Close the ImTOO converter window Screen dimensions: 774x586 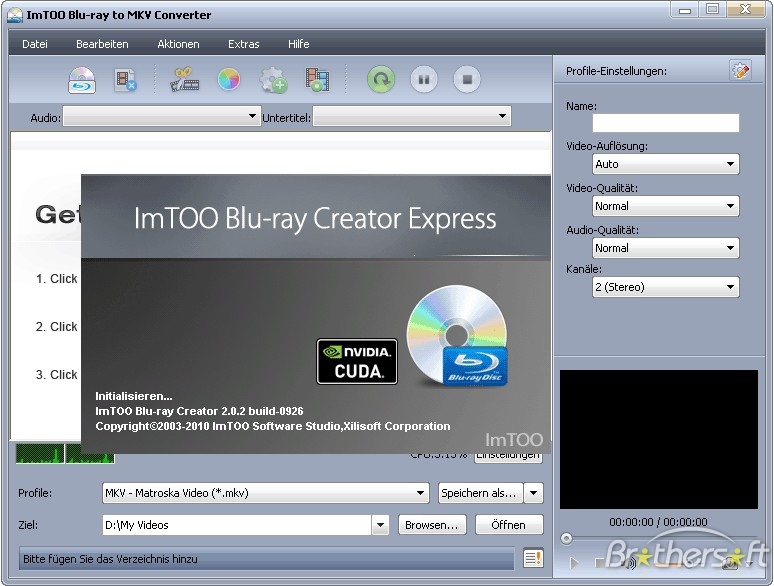point(745,9)
